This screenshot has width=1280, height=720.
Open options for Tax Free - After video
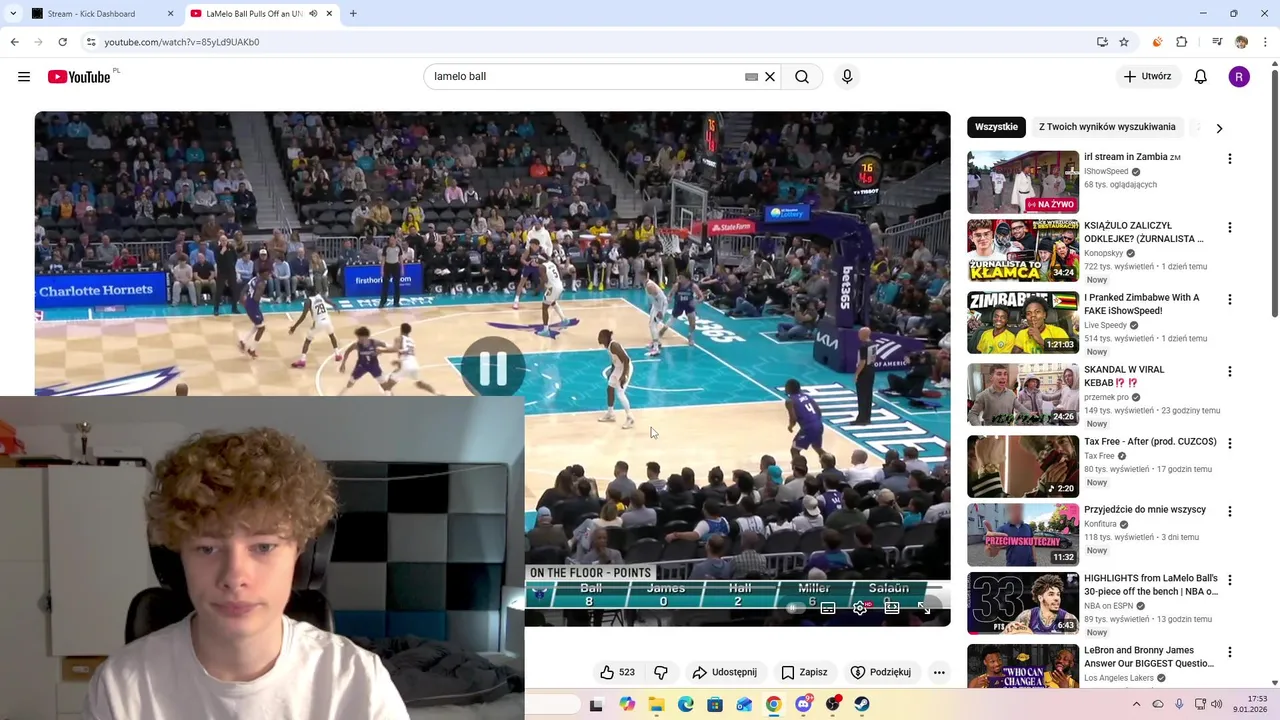click(1229, 444)
